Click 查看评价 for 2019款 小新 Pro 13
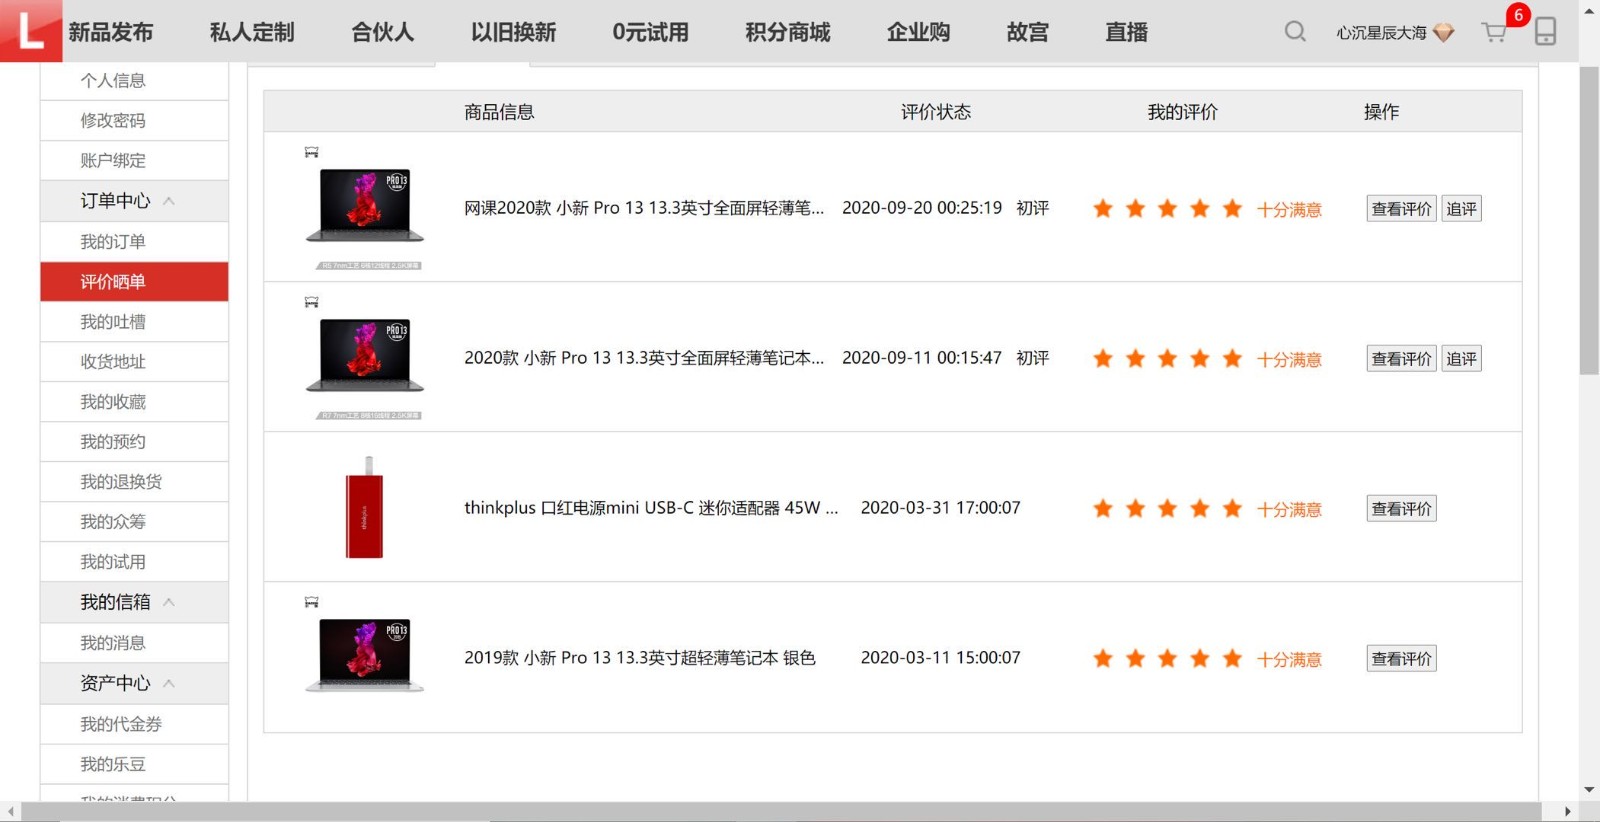This screenshot has height=822, width=1600. [x=1401, y=658]
